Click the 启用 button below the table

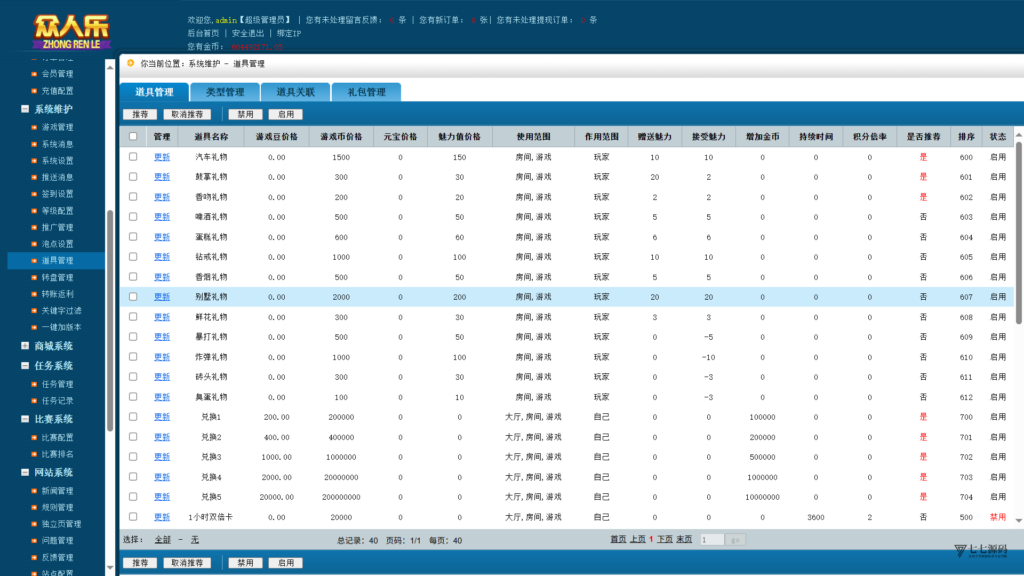point(286,563)
